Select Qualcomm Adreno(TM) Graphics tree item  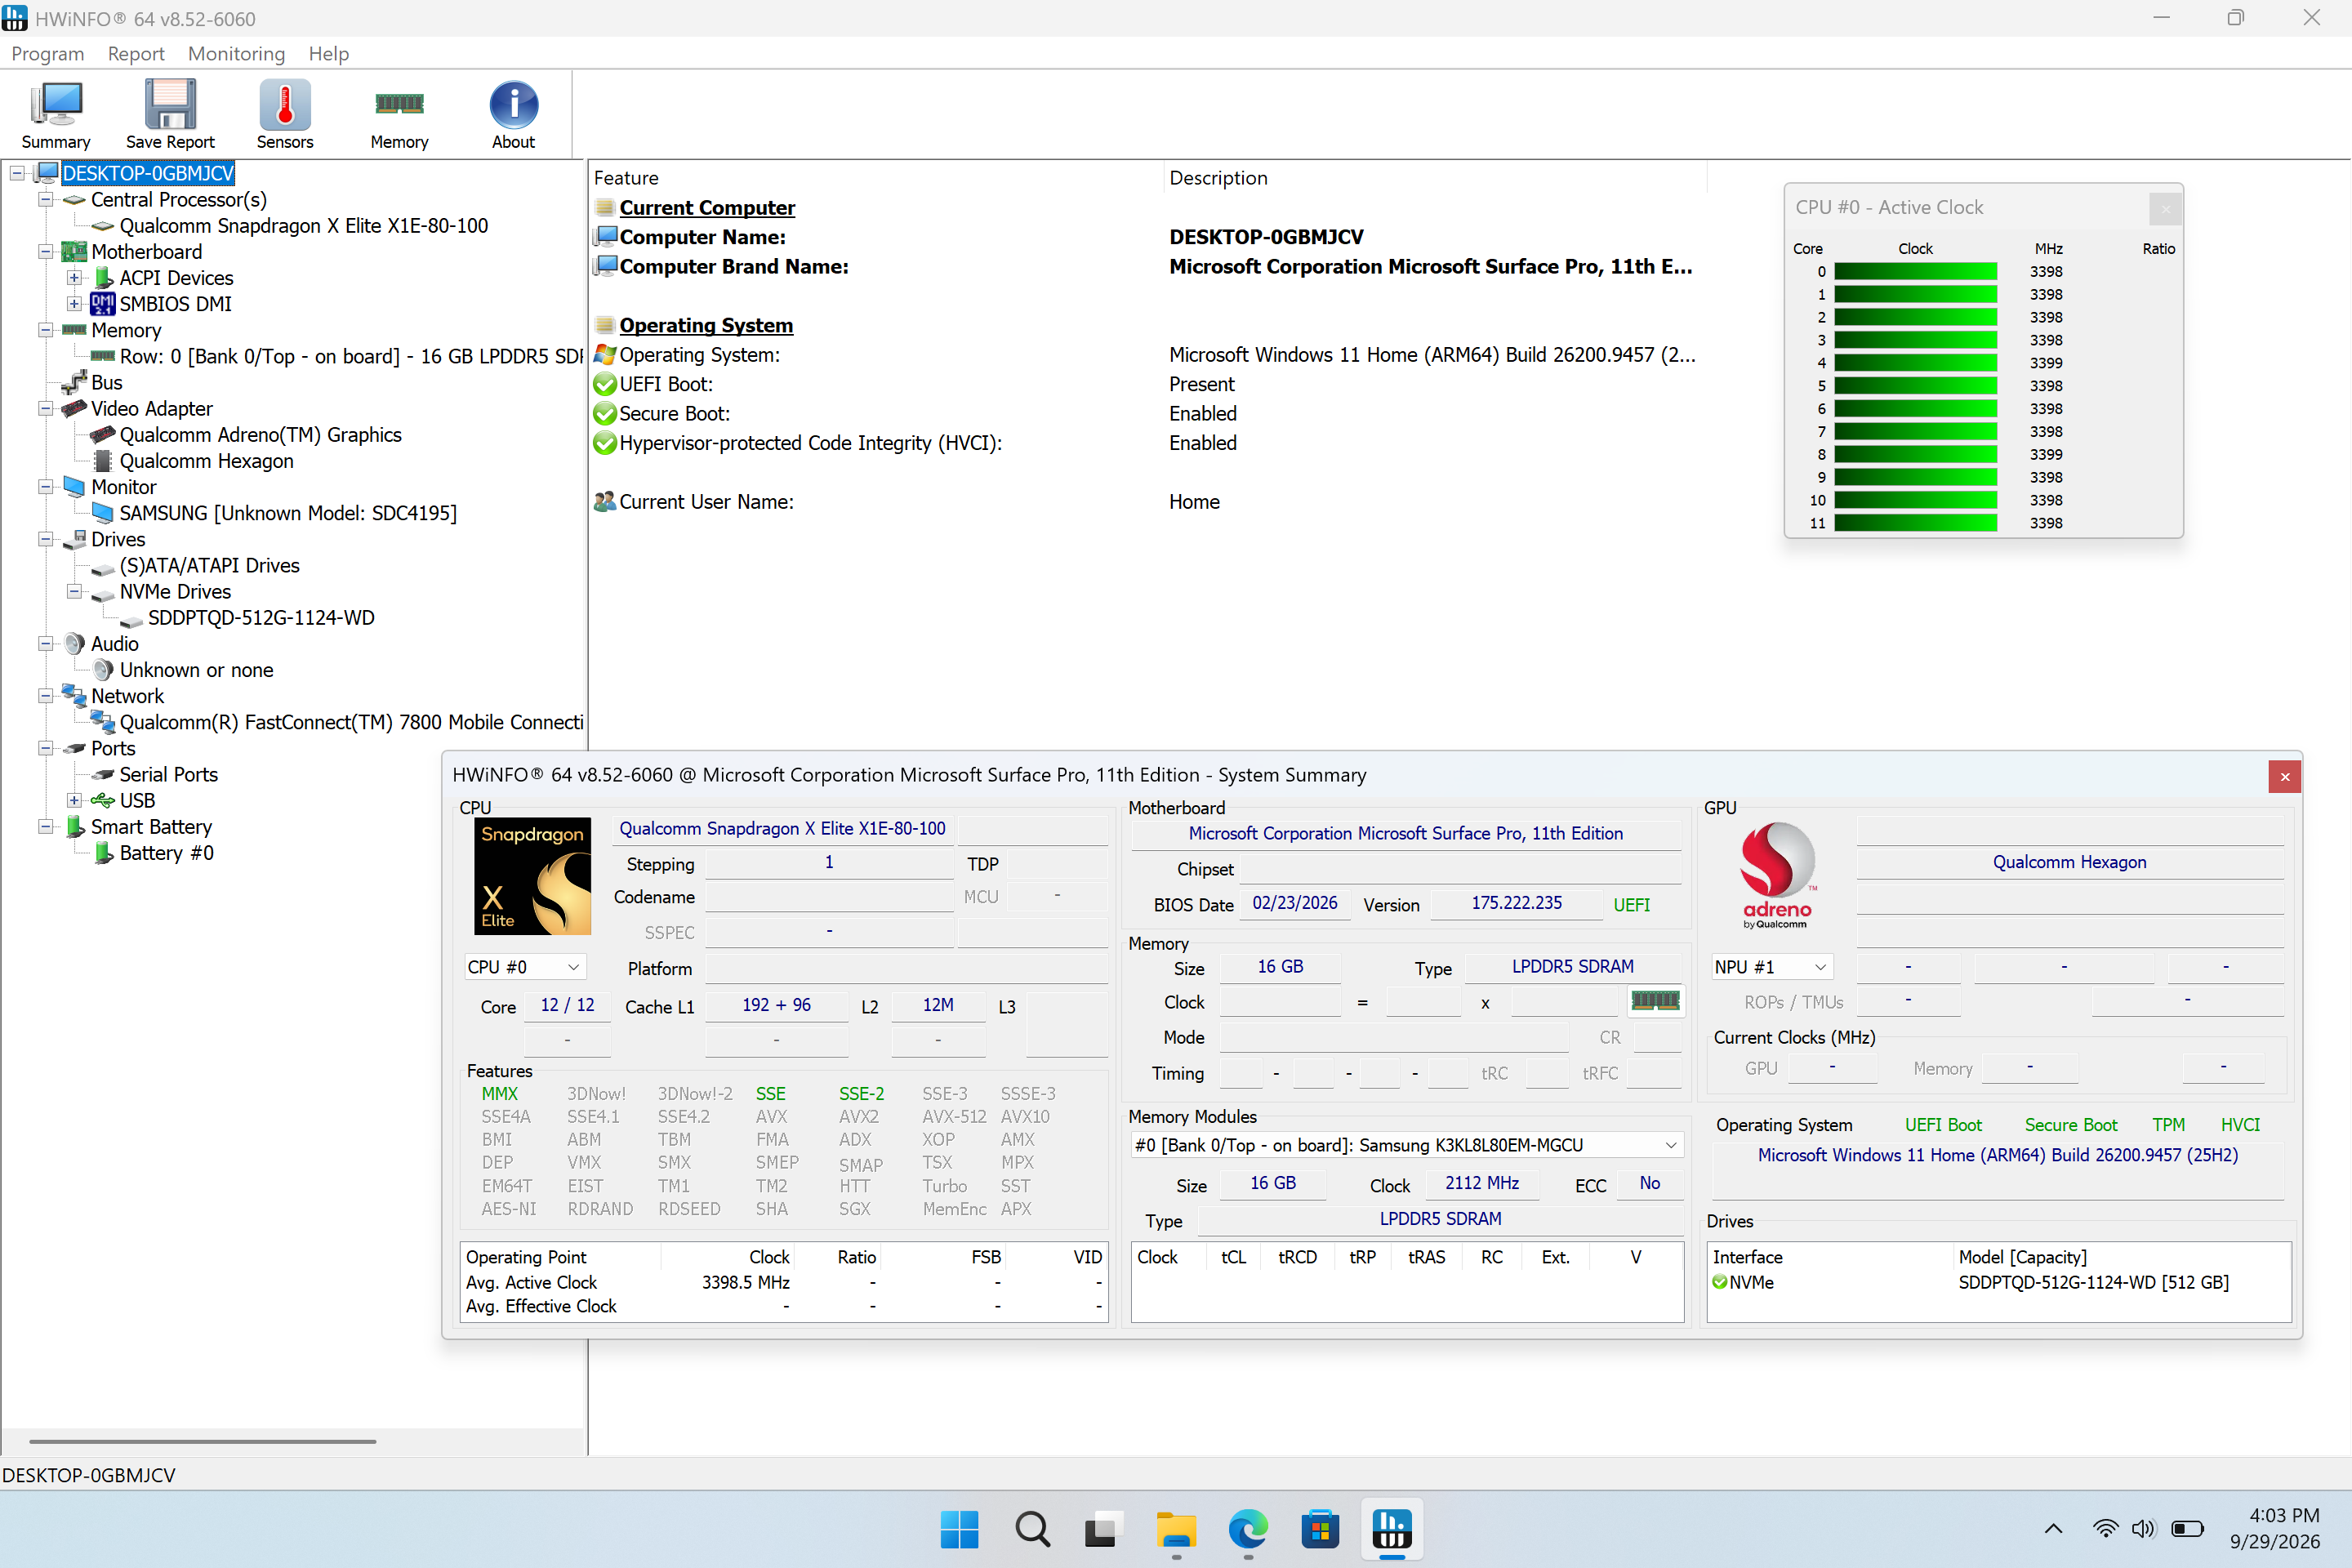(x=260, y=435)
